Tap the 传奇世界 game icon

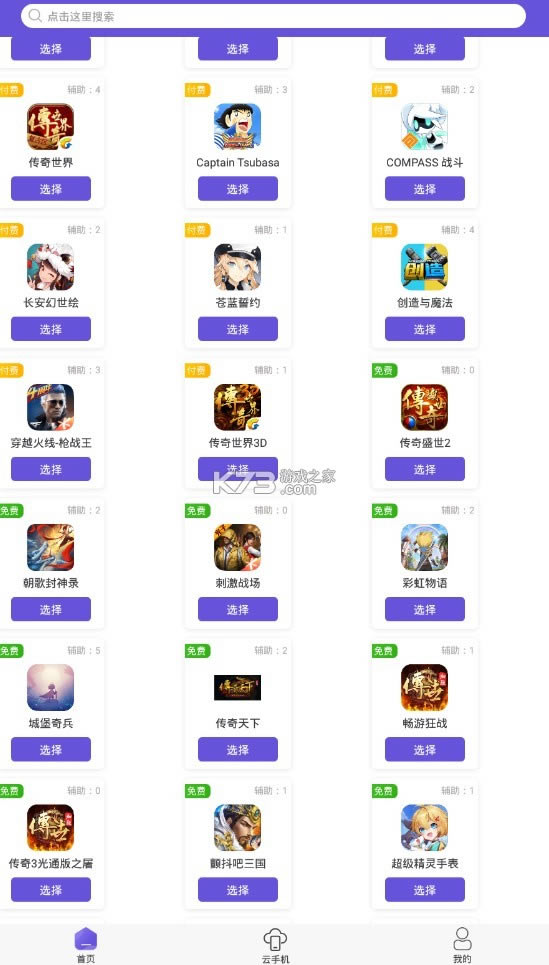click(50, 127)
